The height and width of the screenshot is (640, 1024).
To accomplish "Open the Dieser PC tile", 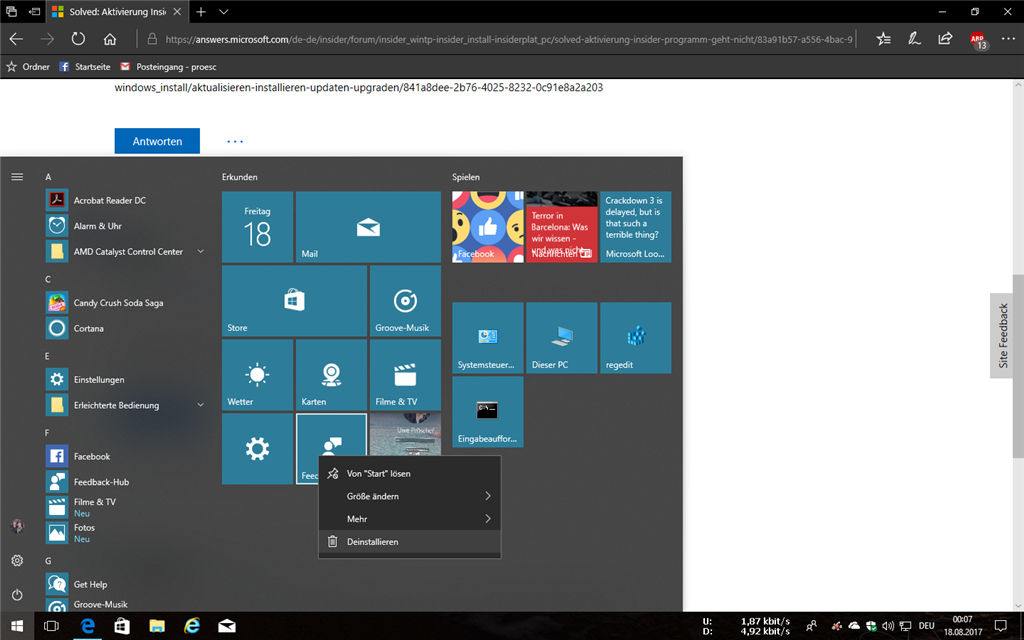I will (x=562, y=338).
